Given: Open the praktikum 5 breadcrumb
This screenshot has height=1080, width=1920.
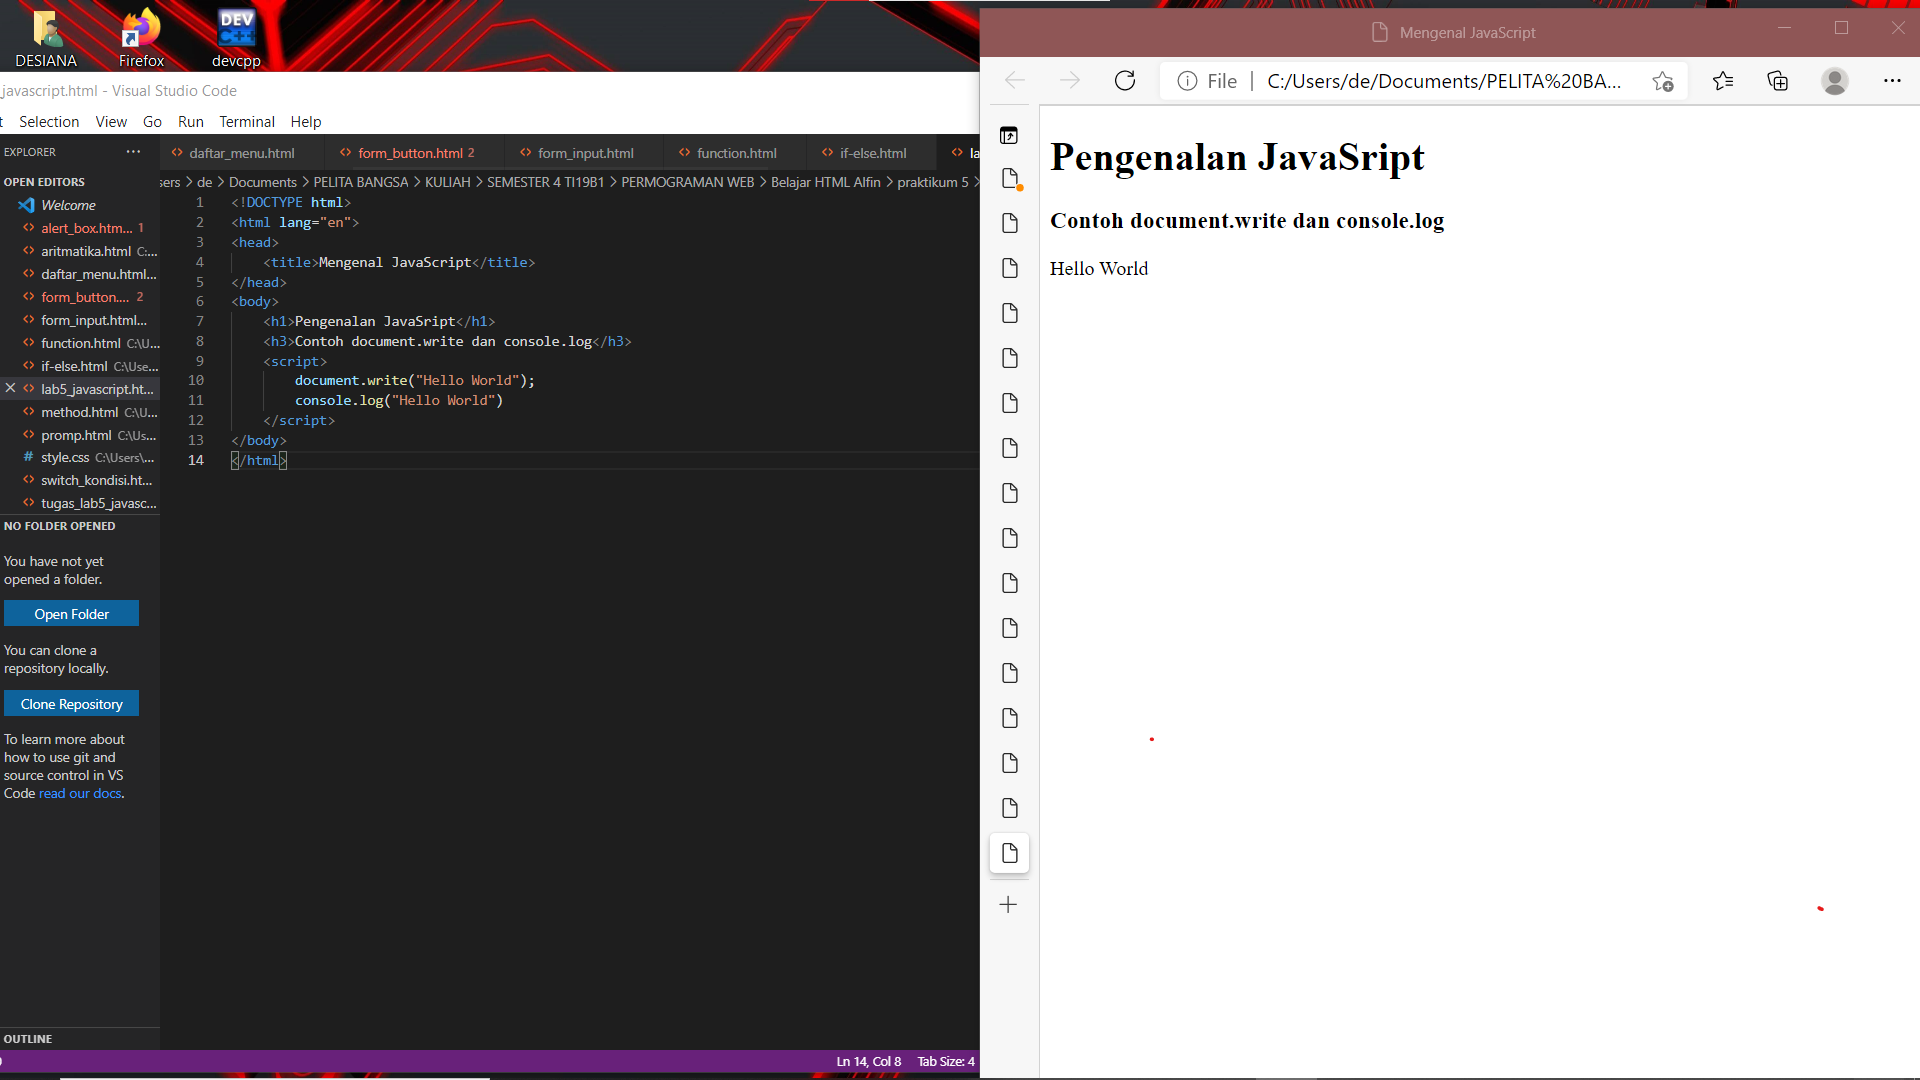Looking at the screenshot, I should pos(934,182).
